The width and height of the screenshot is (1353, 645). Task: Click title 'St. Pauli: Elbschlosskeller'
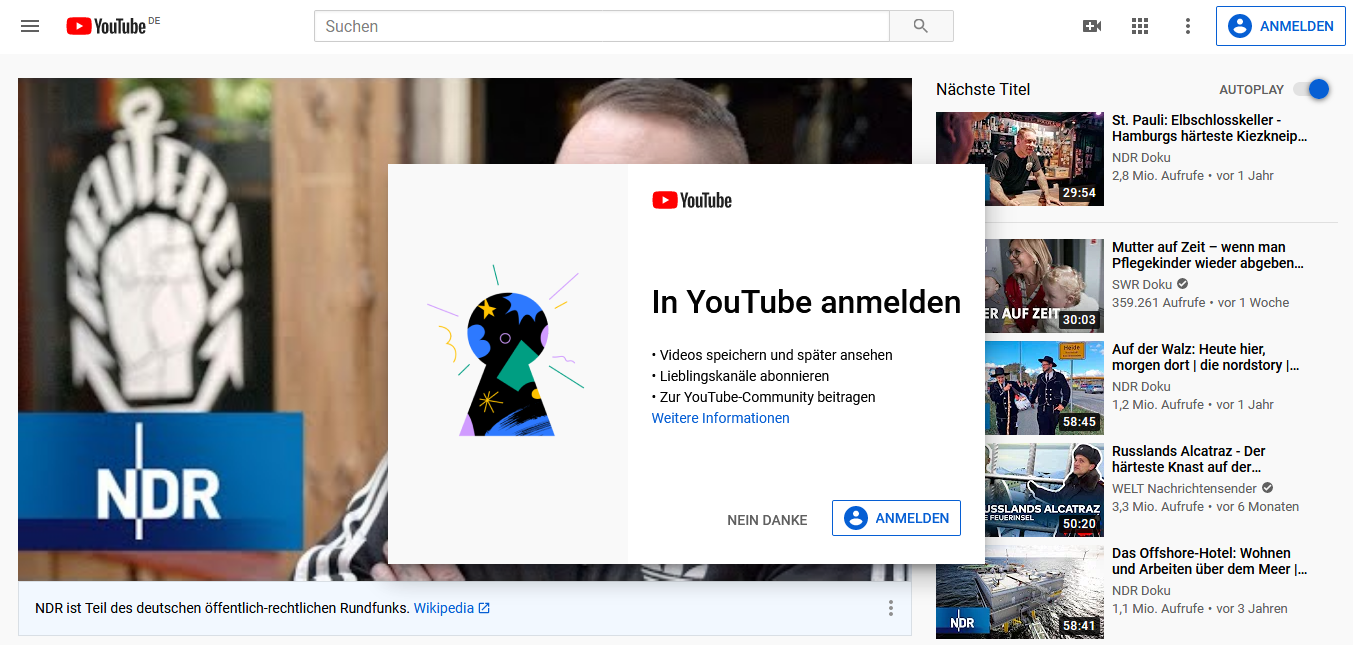(x=1210, y=128)
